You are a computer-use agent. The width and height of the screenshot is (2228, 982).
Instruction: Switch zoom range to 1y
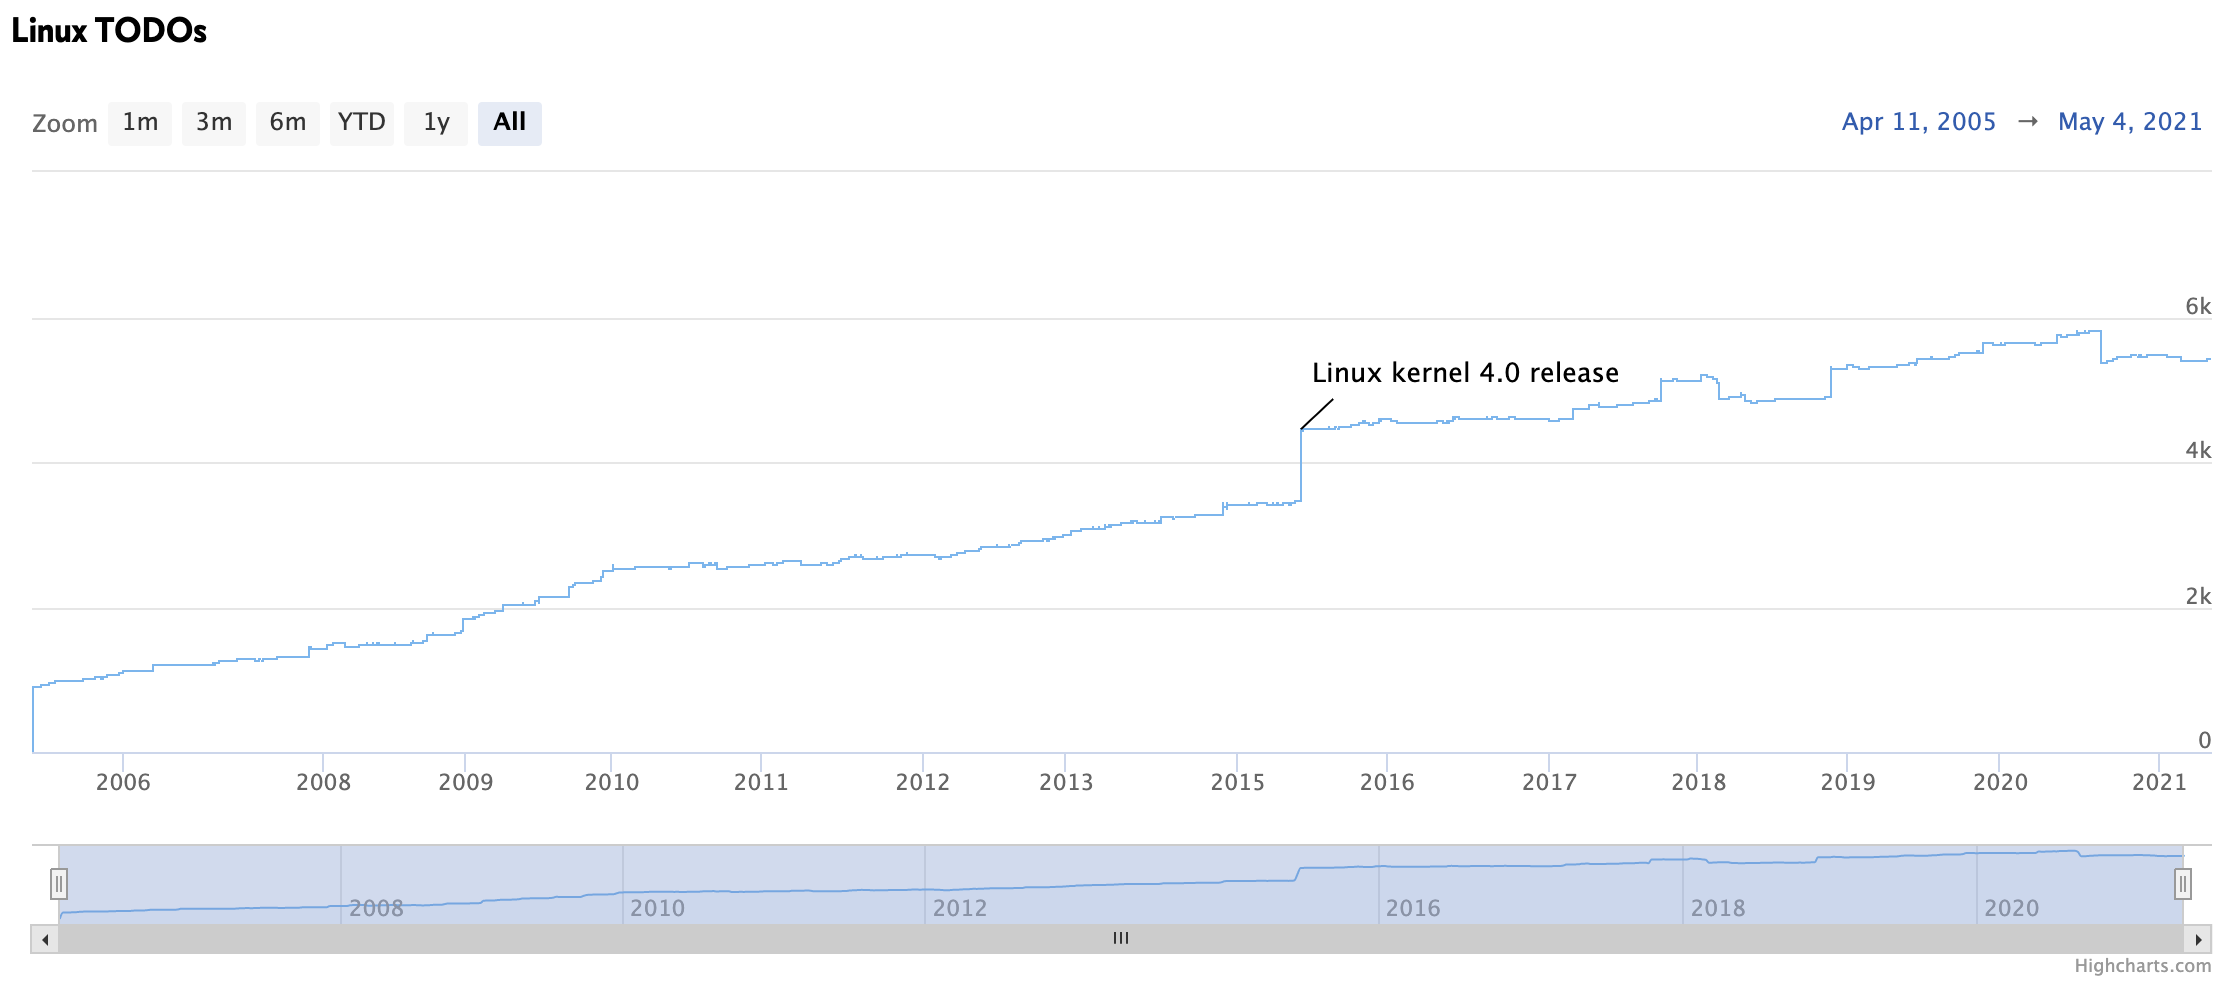point(436,123)
